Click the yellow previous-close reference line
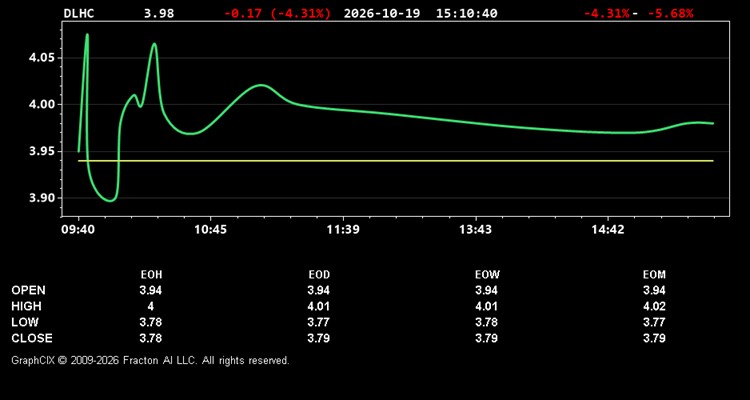 396,161
